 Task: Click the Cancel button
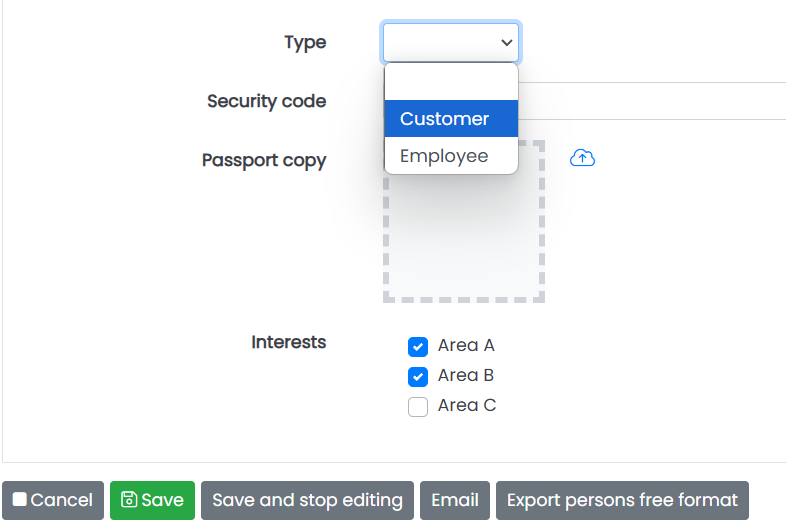point(53,500)
